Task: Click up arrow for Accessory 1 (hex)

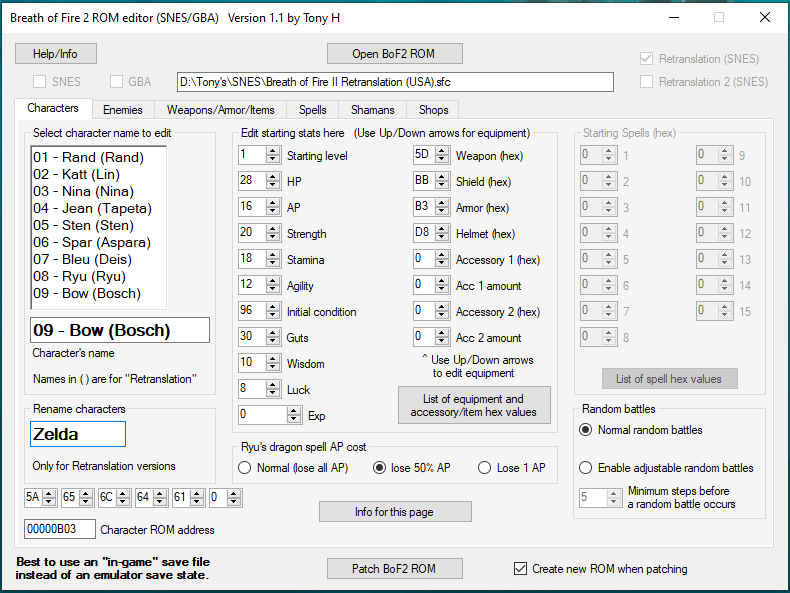Action: click(x=442, y=255)
